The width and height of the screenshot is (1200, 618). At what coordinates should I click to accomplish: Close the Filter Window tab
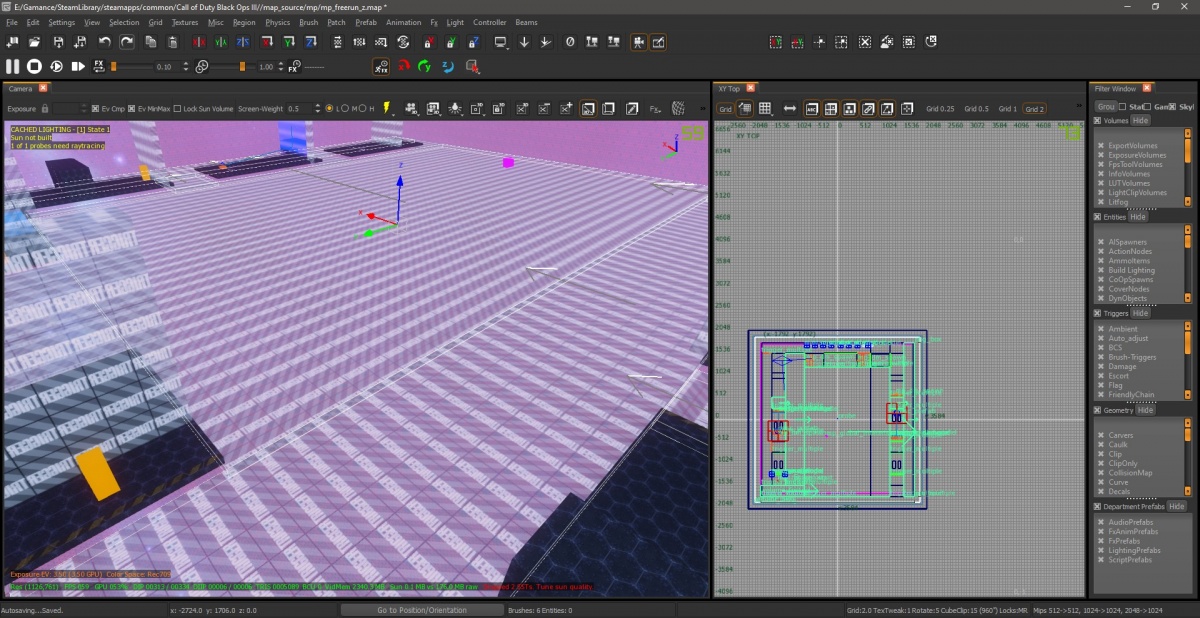(x=1147, y=88)
